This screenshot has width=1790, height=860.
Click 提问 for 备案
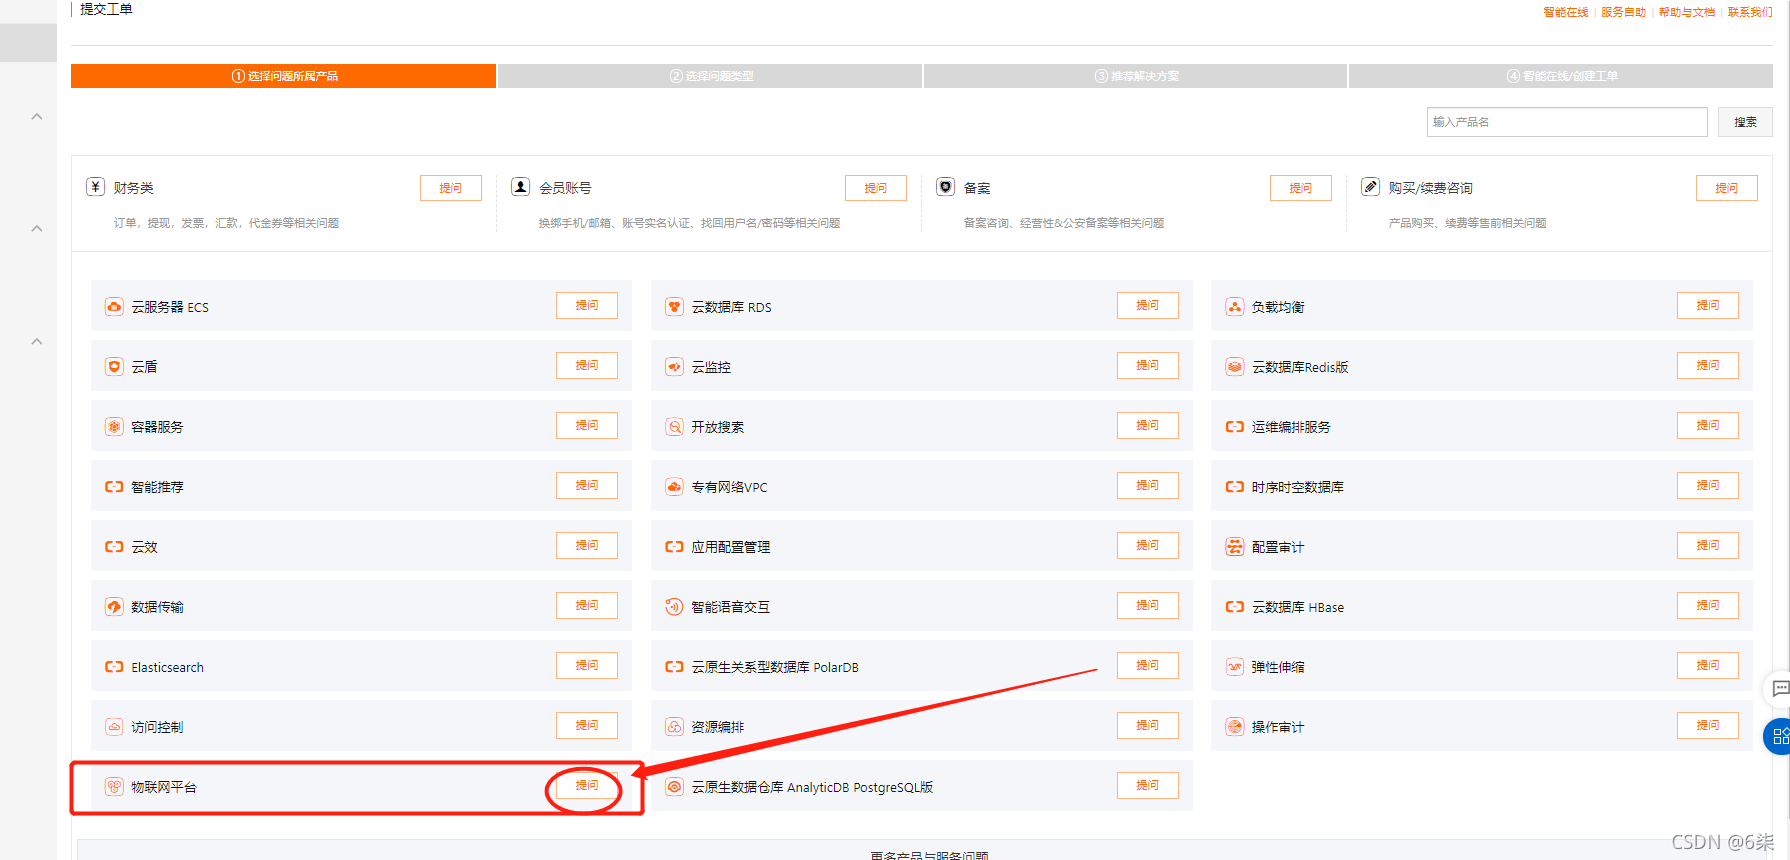[1301, 188]
